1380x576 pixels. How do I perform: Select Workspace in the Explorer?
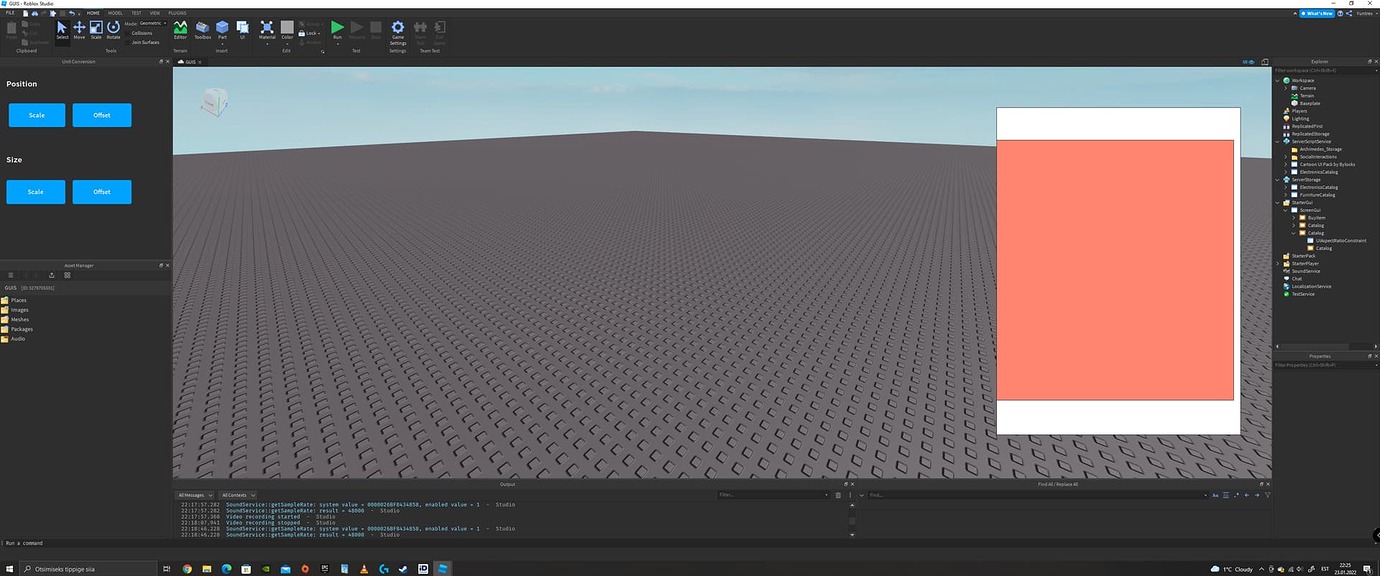(x=1302, y=80)
